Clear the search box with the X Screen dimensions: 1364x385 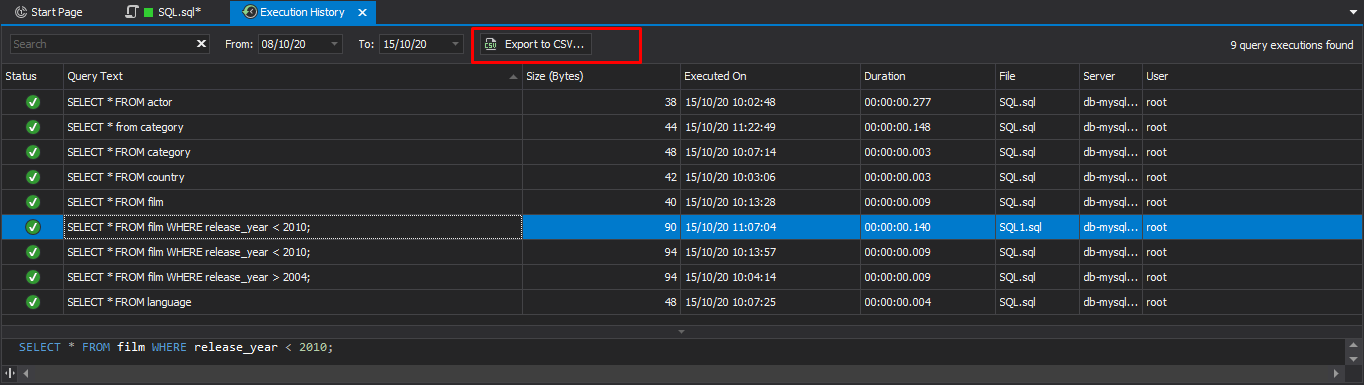[201, 44]
